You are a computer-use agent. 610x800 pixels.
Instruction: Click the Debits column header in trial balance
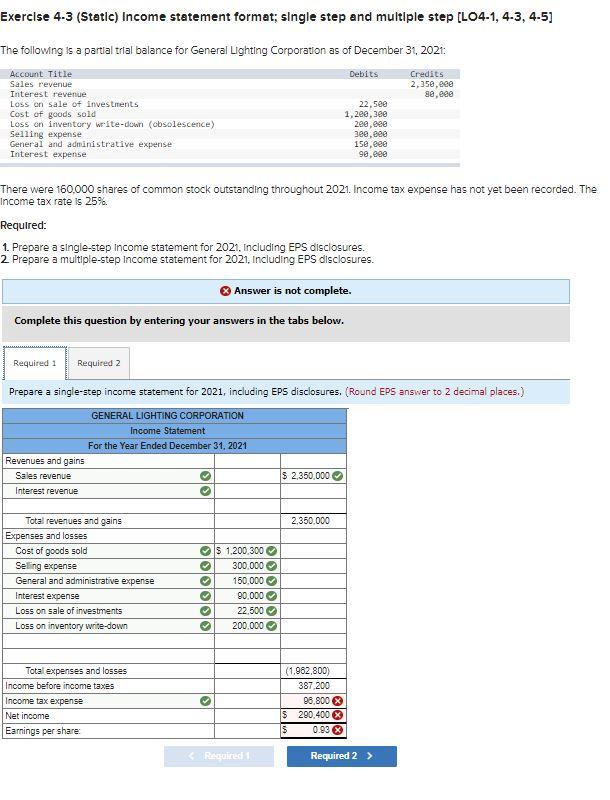pos(364,74)
